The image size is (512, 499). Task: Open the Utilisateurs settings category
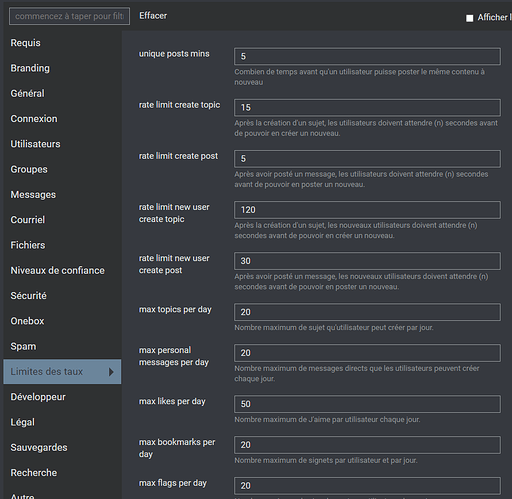point(35,144)
